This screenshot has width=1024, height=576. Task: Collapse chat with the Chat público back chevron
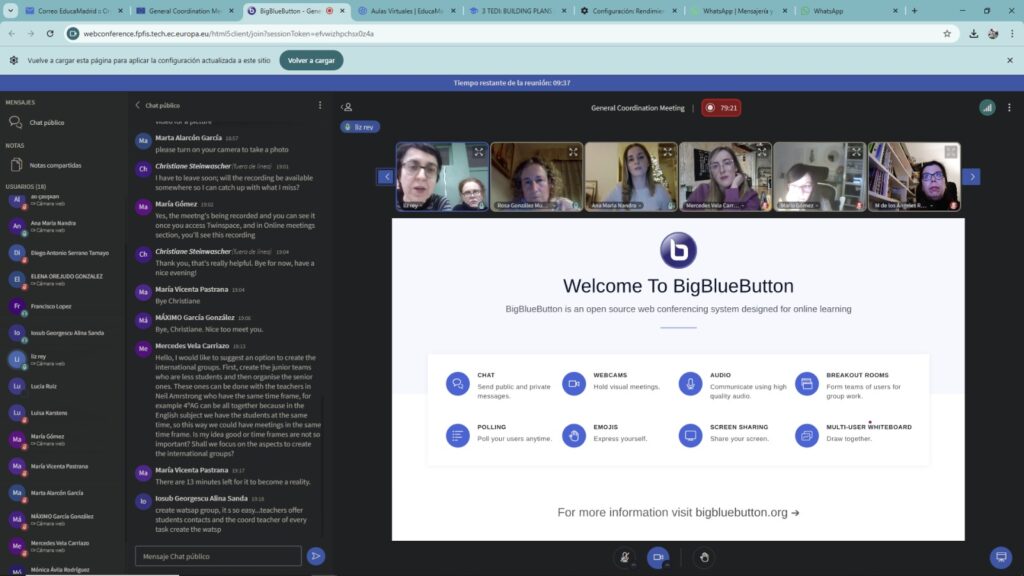[x=138, y=105]
